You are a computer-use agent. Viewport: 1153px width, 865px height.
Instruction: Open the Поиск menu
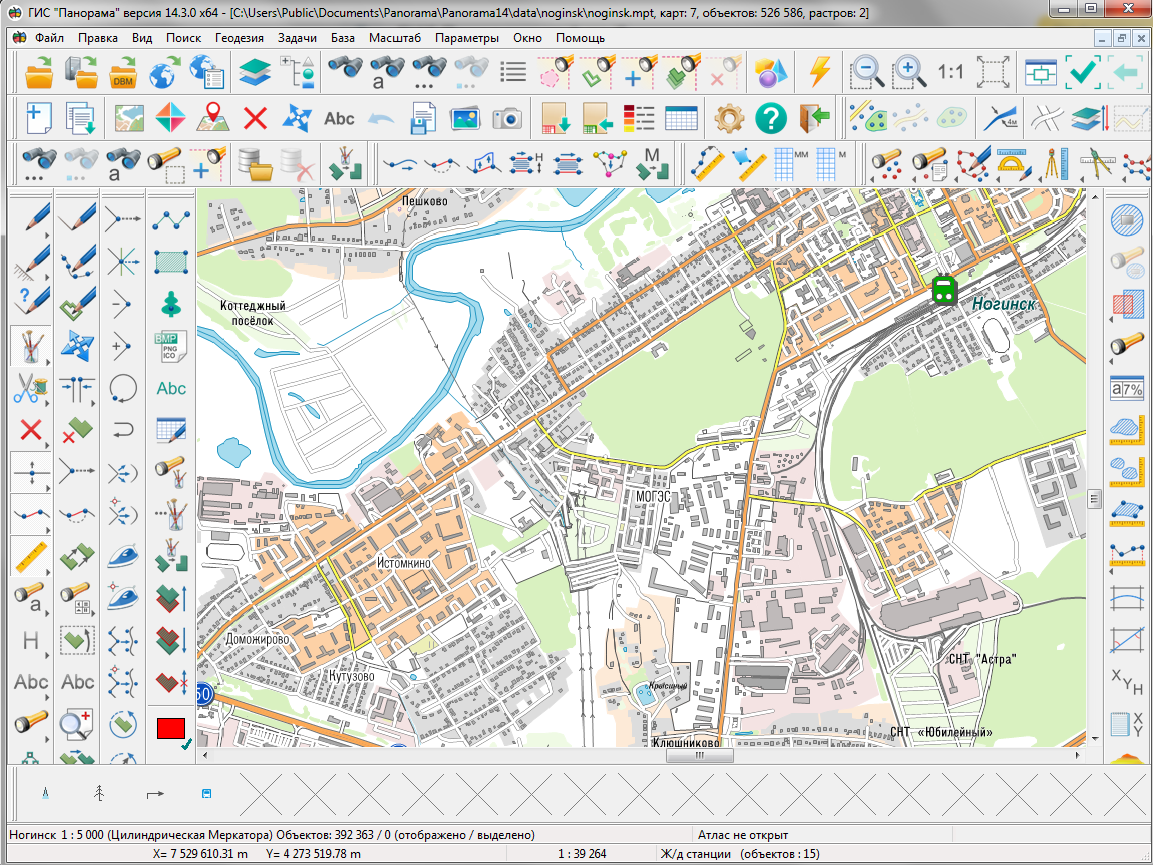pyautogui.click(x=183, y=38)
